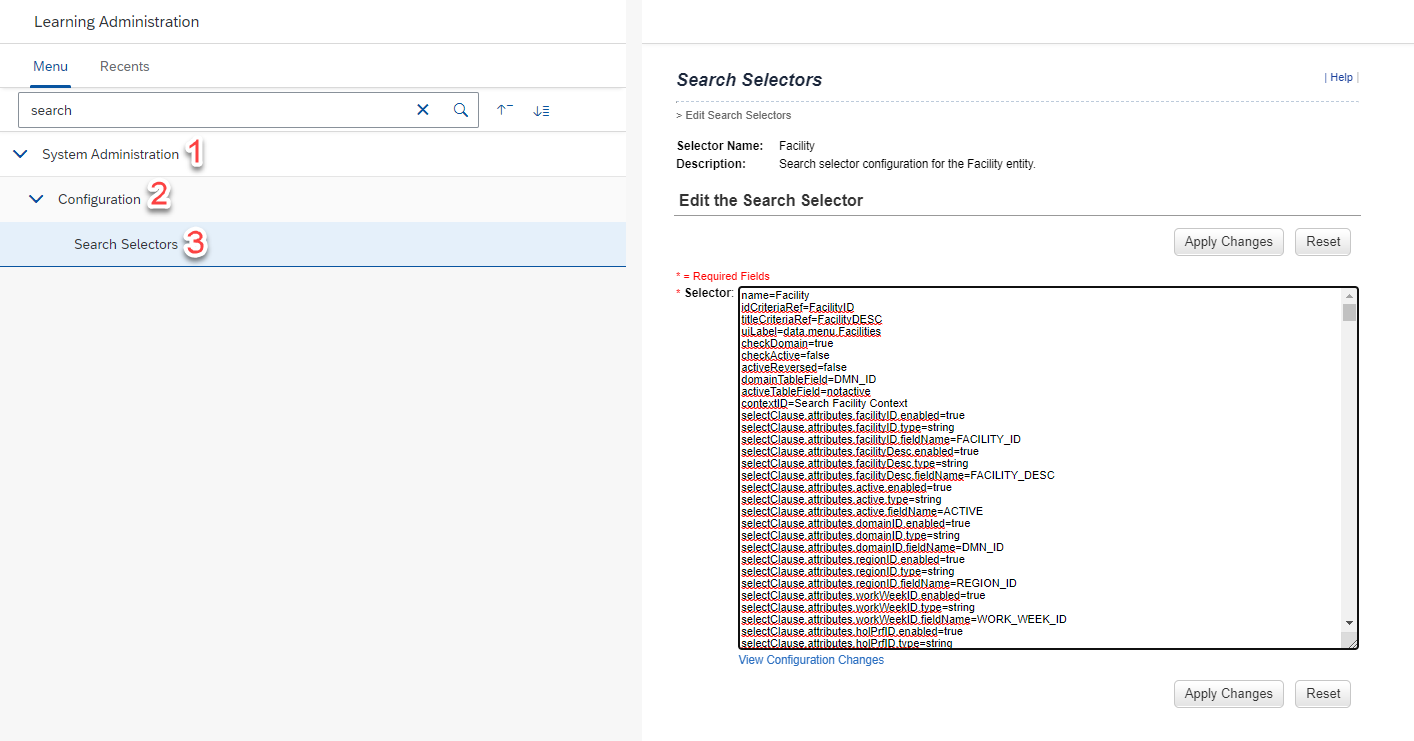Image resolution: width=1414 pixels, height=741 pixels.
Task: Collapse the System Administration chevron
Action: [20, 154]
